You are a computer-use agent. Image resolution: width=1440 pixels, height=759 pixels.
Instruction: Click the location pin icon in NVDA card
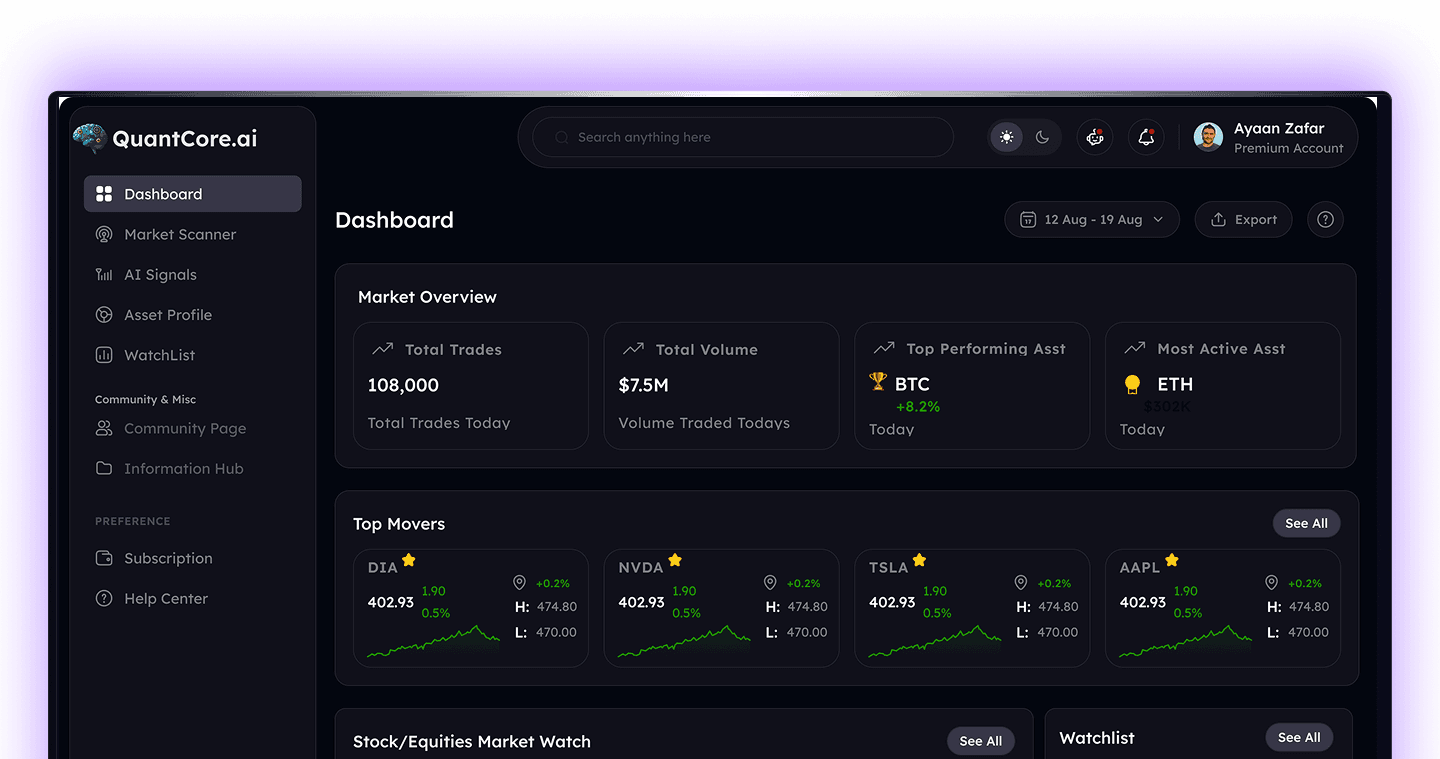click(x=770, y=583)
